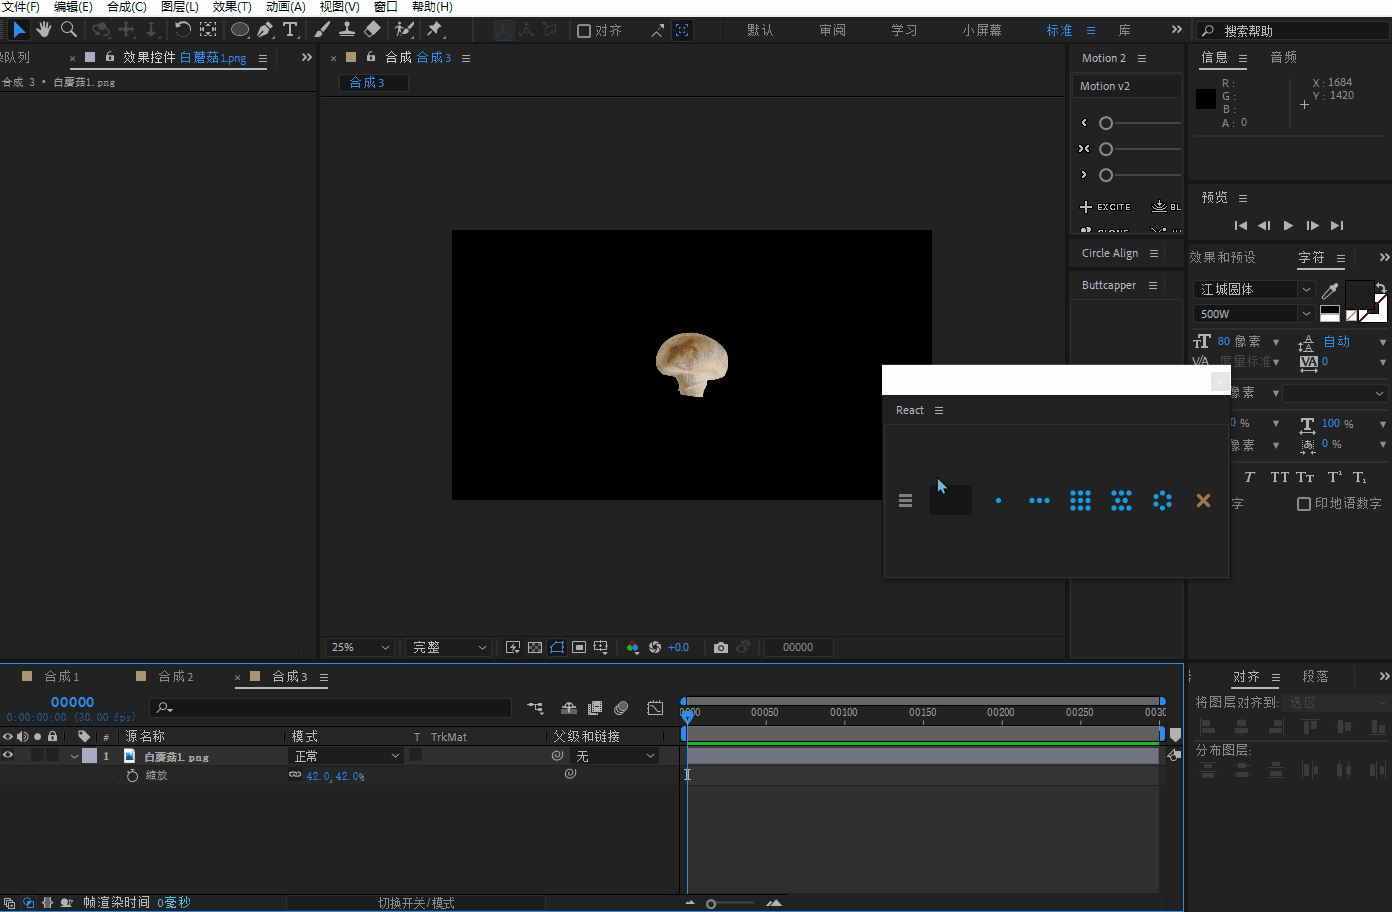Open font size 80 像素 dropdown arrow
This screenshot has height=912, width=1392.
click(1276, 343)
